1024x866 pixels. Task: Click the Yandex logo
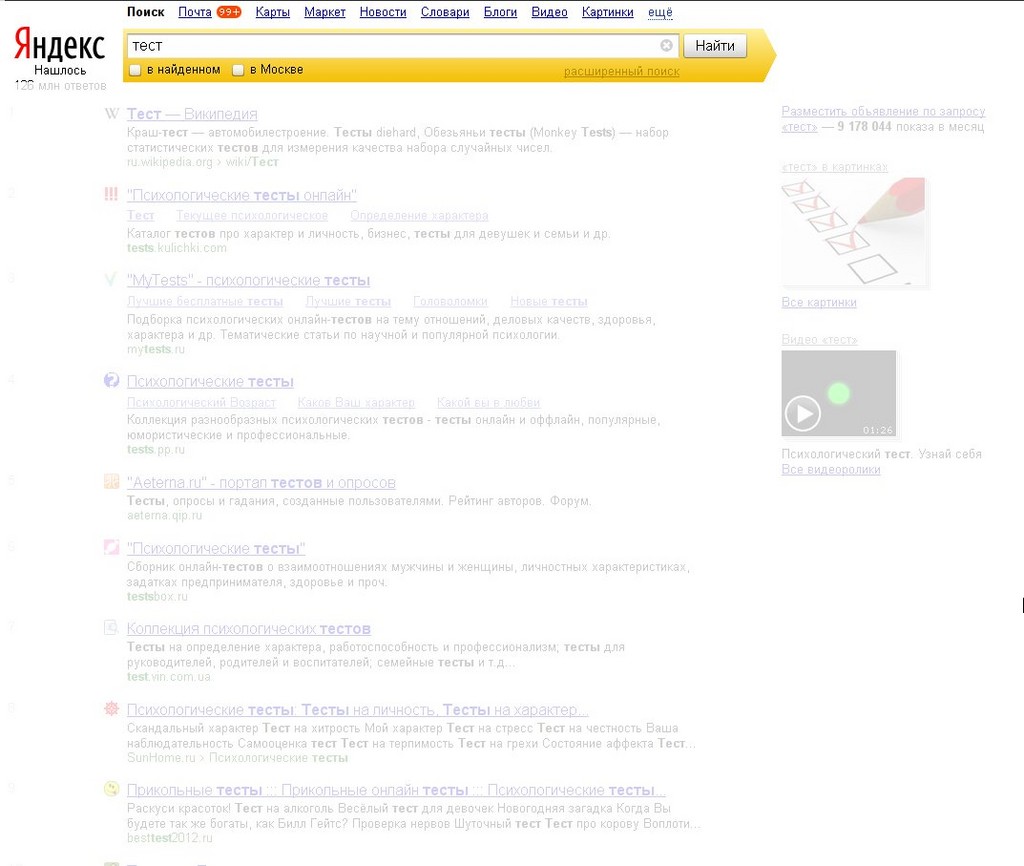[60, 45]
